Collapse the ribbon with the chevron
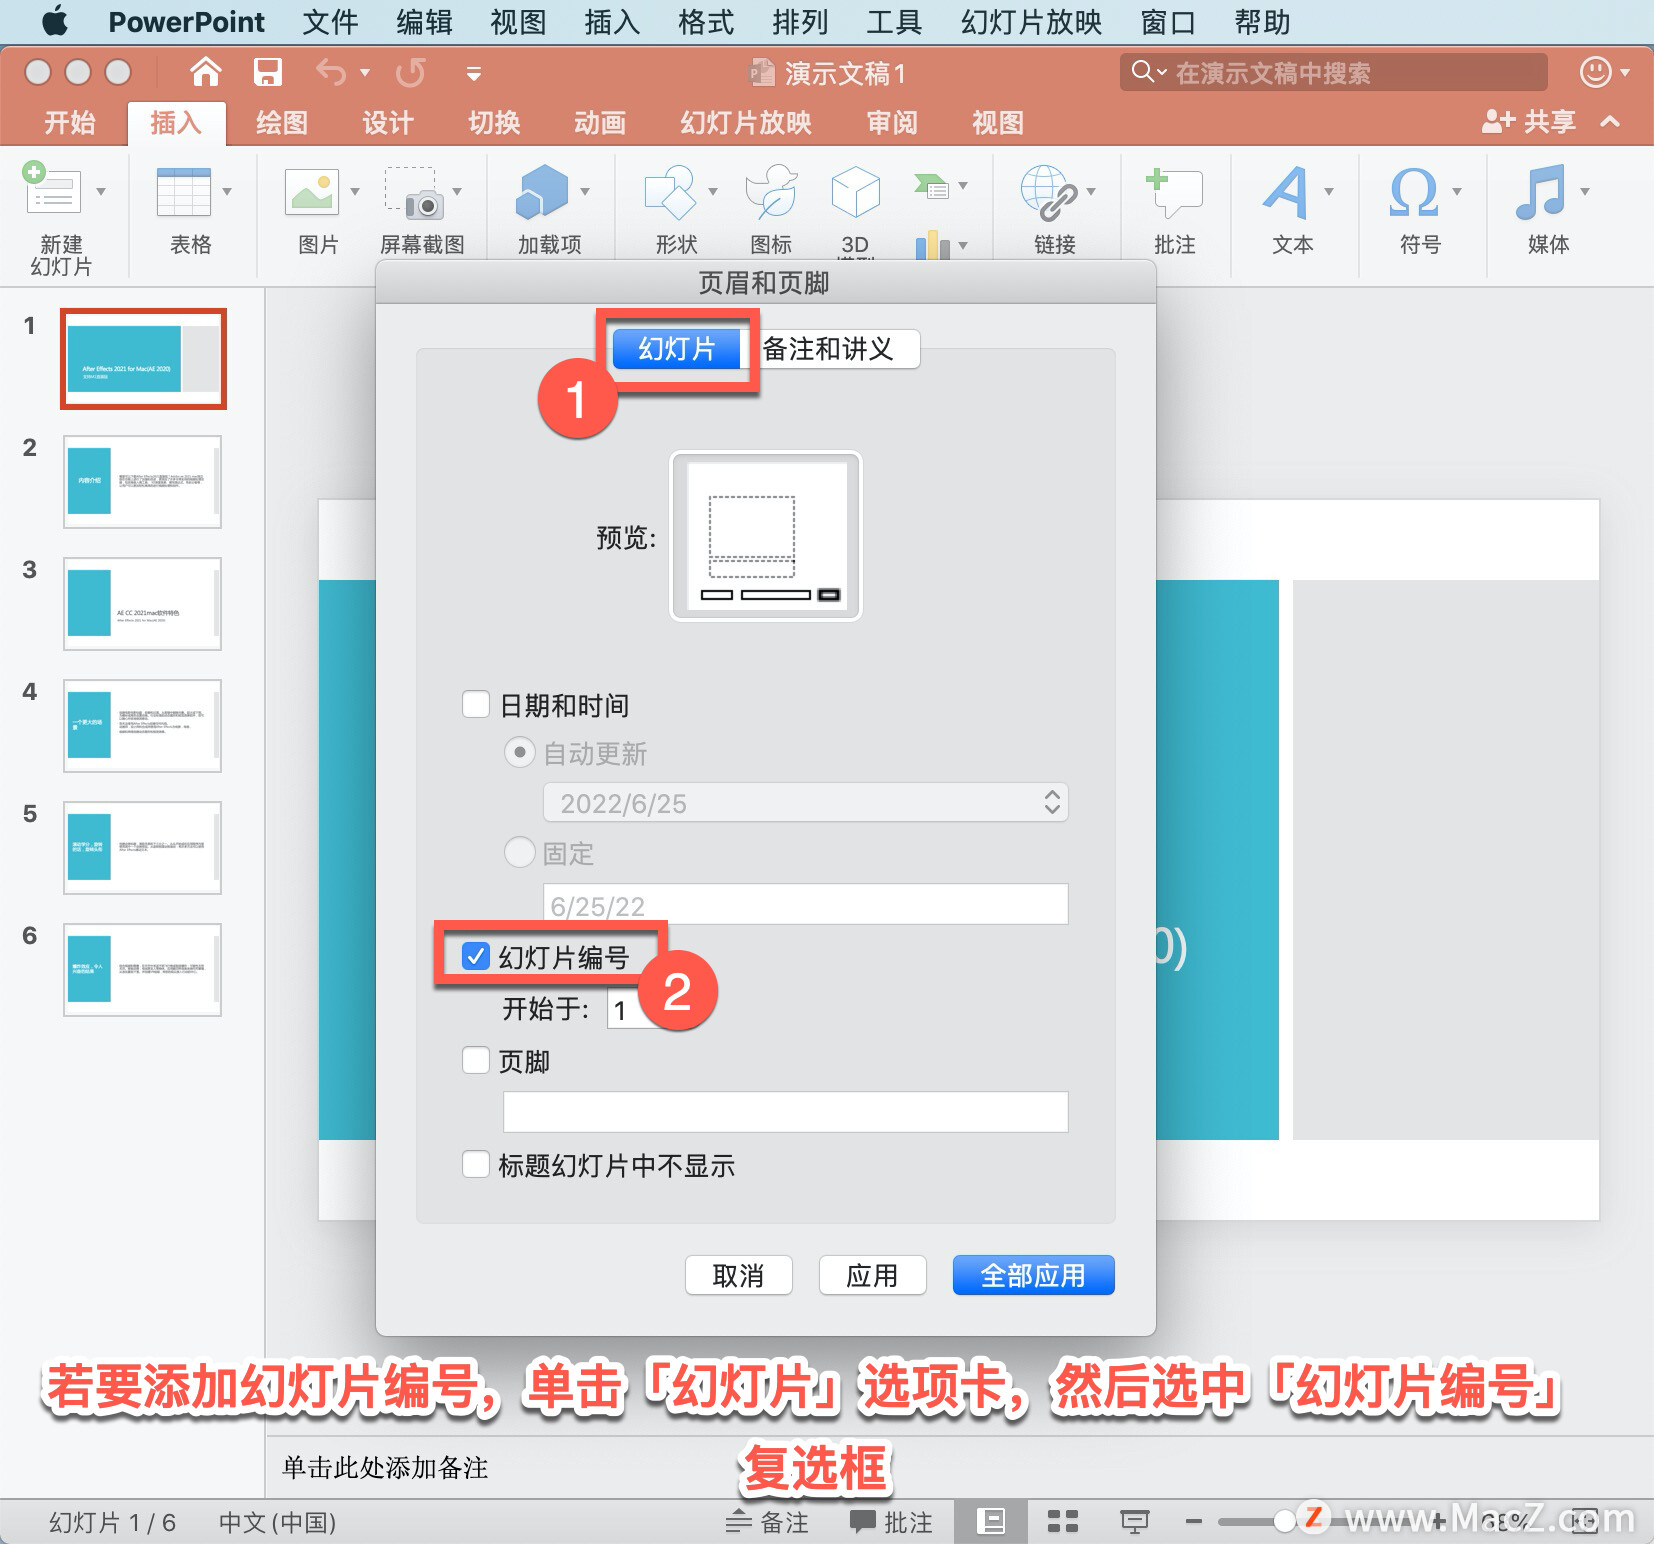 [x=1610, y=122]
